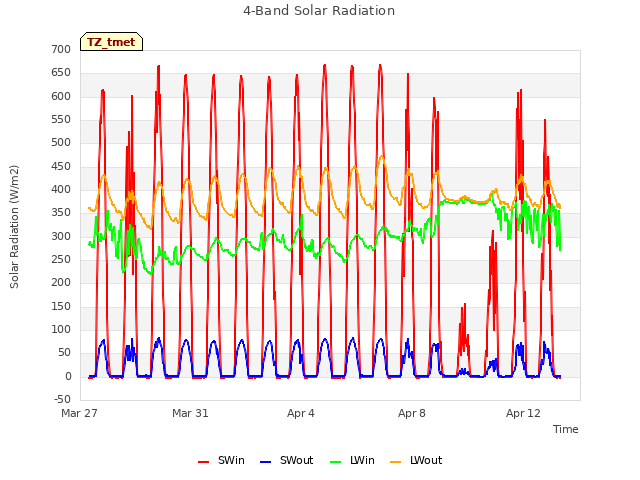Click the 100 y-axis tick label
640x480 pixels.
(61, 330)
